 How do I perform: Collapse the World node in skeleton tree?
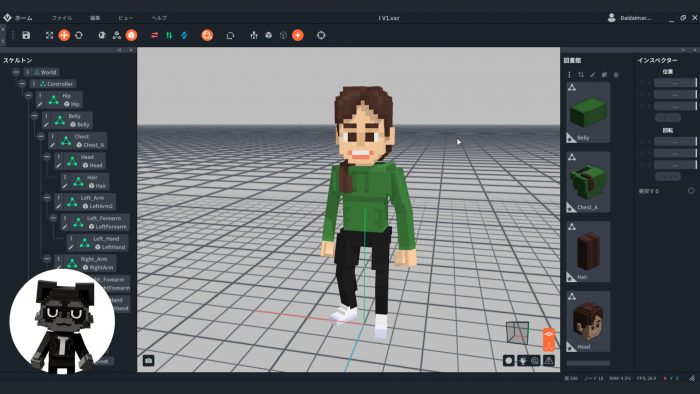[x=16, y=72]
